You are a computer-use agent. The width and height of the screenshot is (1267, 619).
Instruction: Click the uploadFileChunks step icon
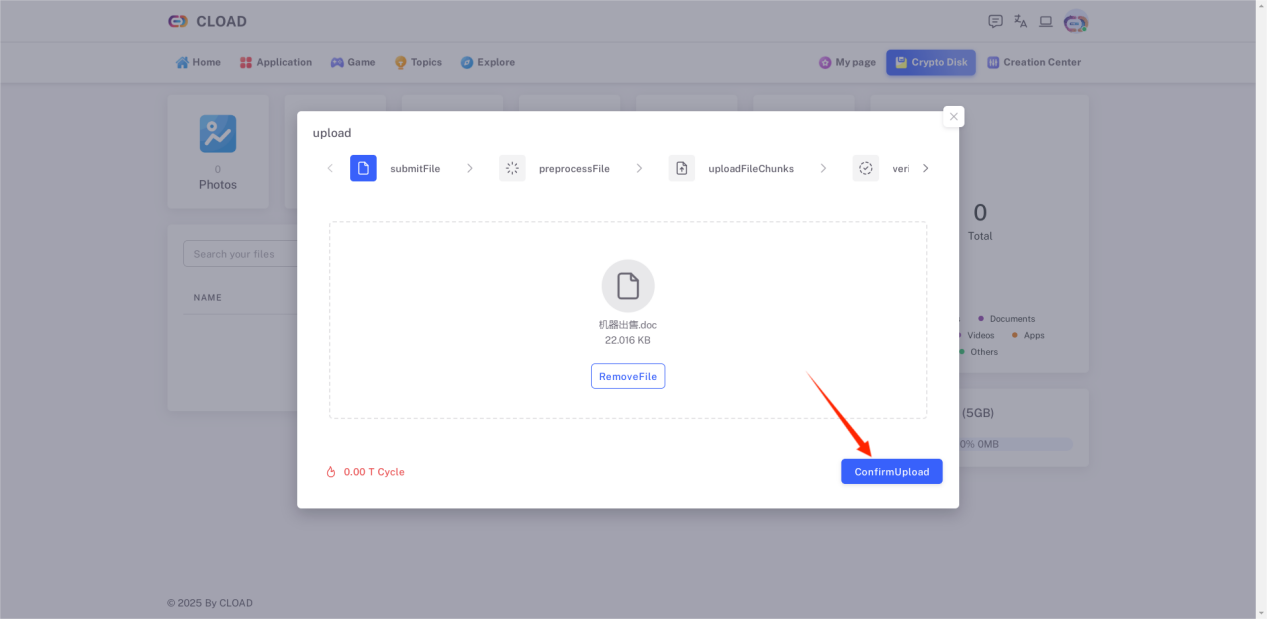point(682,168)
